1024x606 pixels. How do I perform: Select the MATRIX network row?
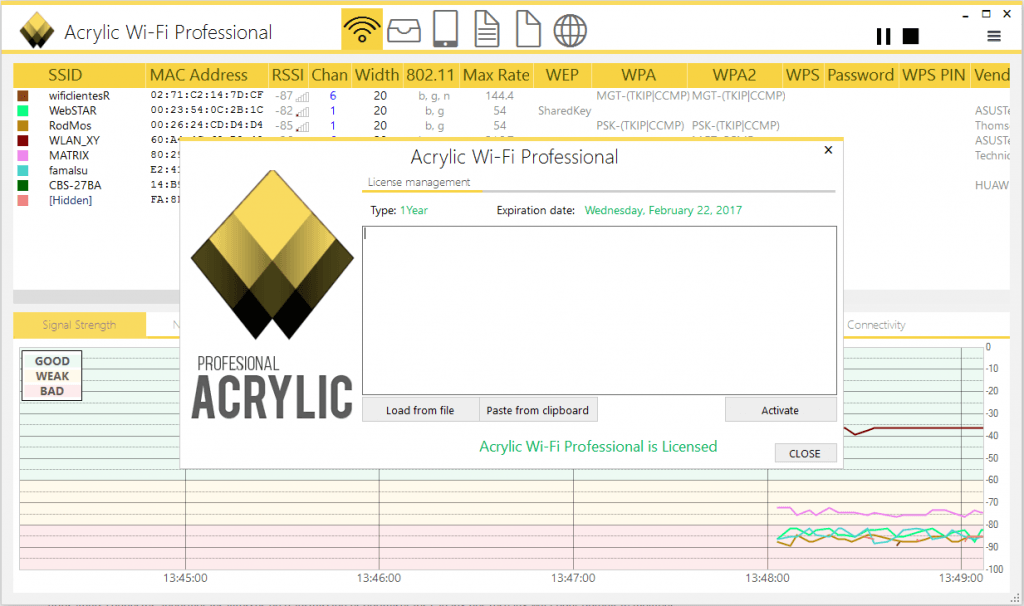tap(97, 155)
